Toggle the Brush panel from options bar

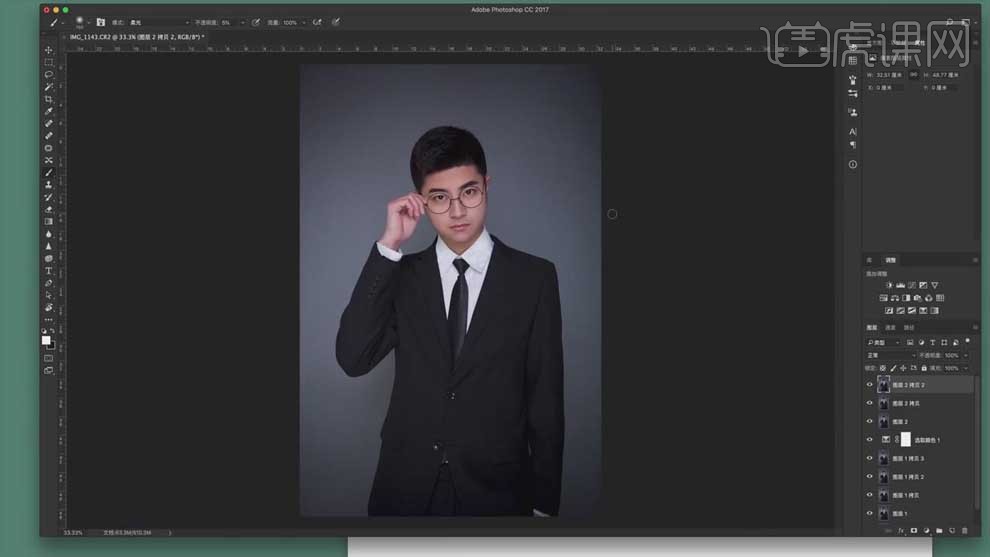[x=100, y=22]
